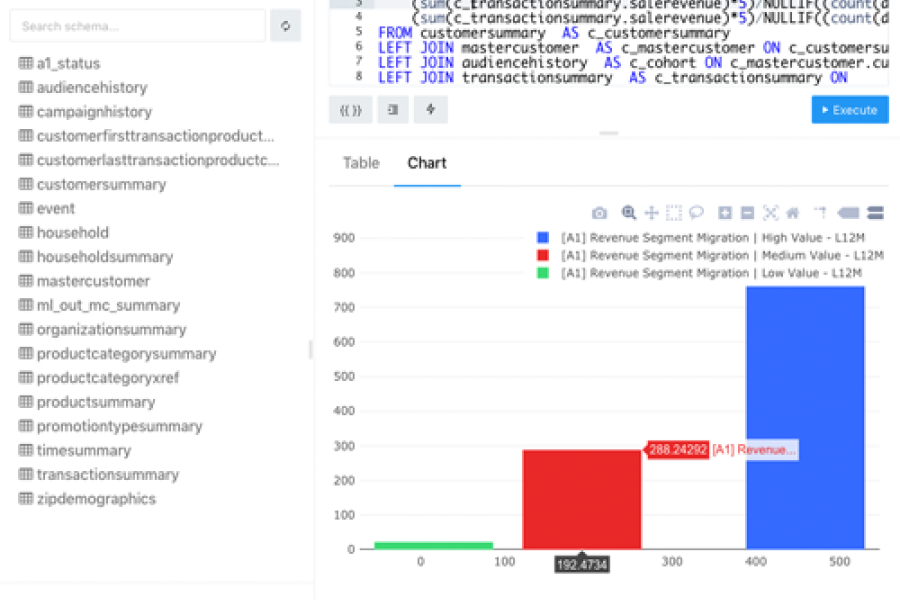Zoom in on the chart
The image size is (900, 600).
pyautogui.click(x=724, y=213)
